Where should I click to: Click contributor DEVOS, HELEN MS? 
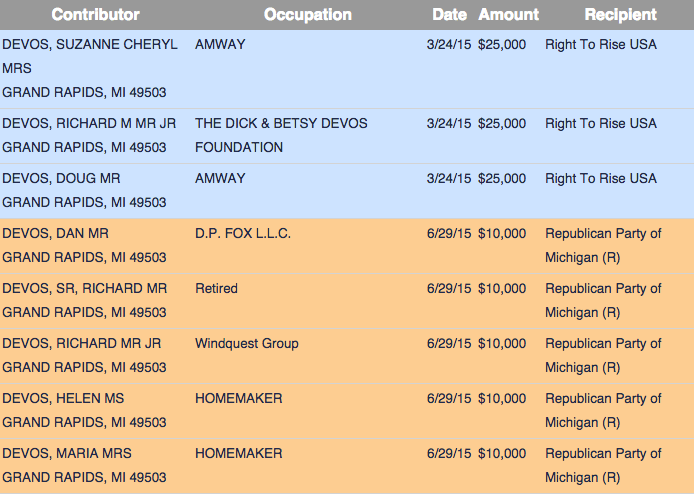(66, 399)
